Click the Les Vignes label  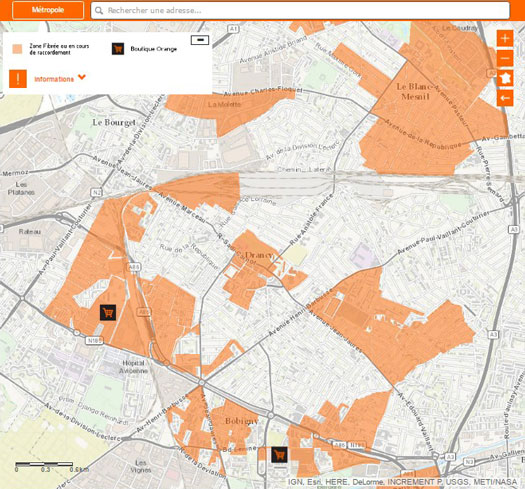(x=141, y=466)
